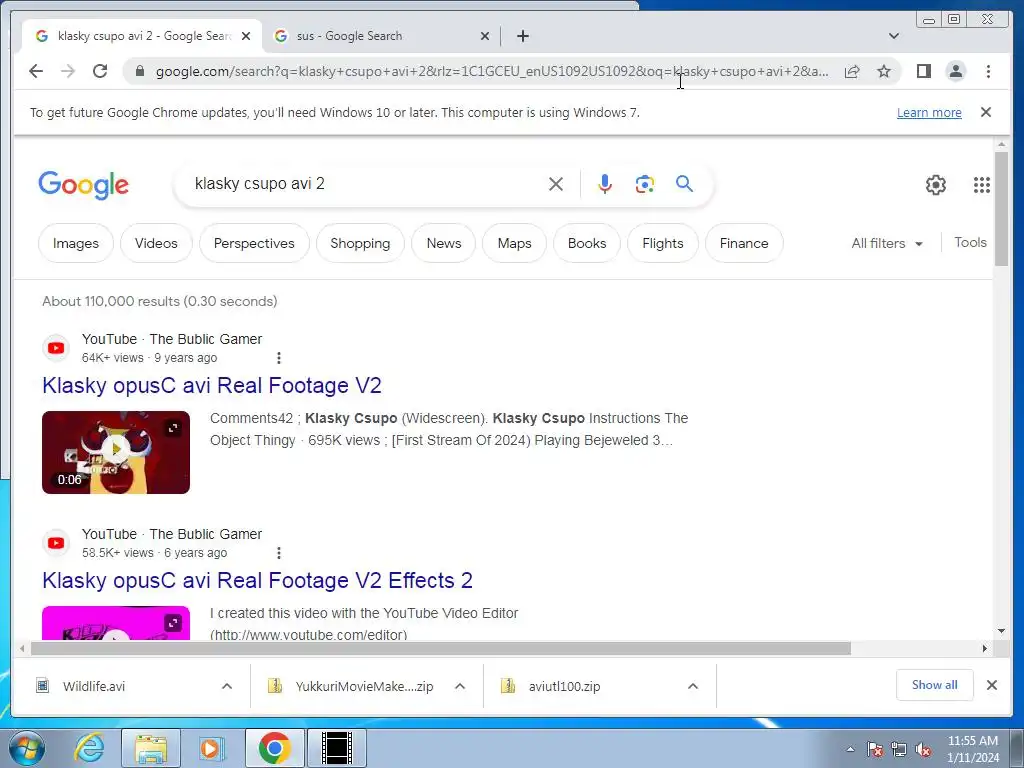The height and width of the screenshot is (768, 1024).
Task: View site information lock icon
Action: coord(139,71)
